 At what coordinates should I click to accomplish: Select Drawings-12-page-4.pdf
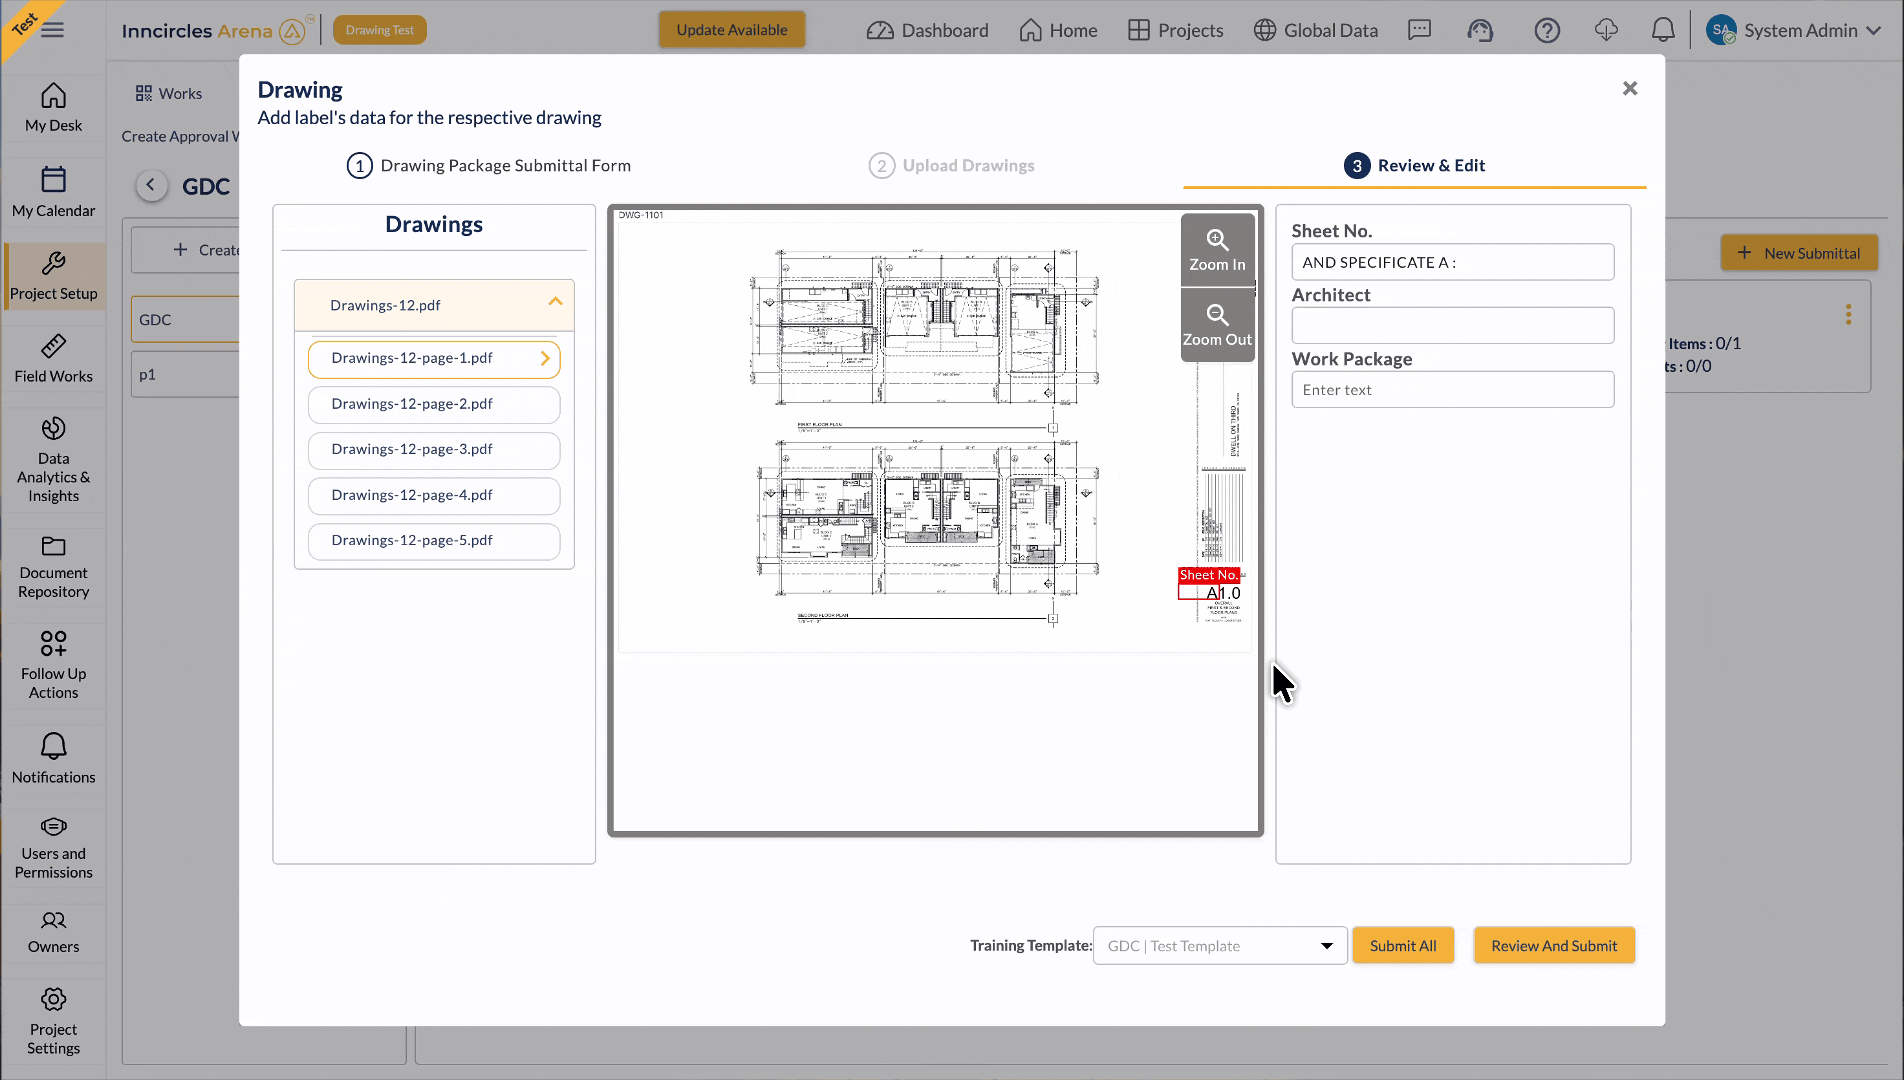coord(434,496)
